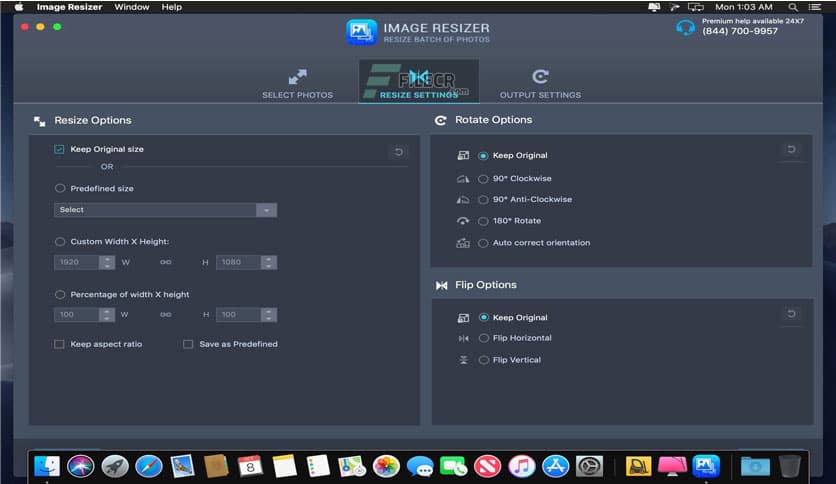Select 90° Anti-Clockwise rotation

pyautogui.click(x=483, y=199)
